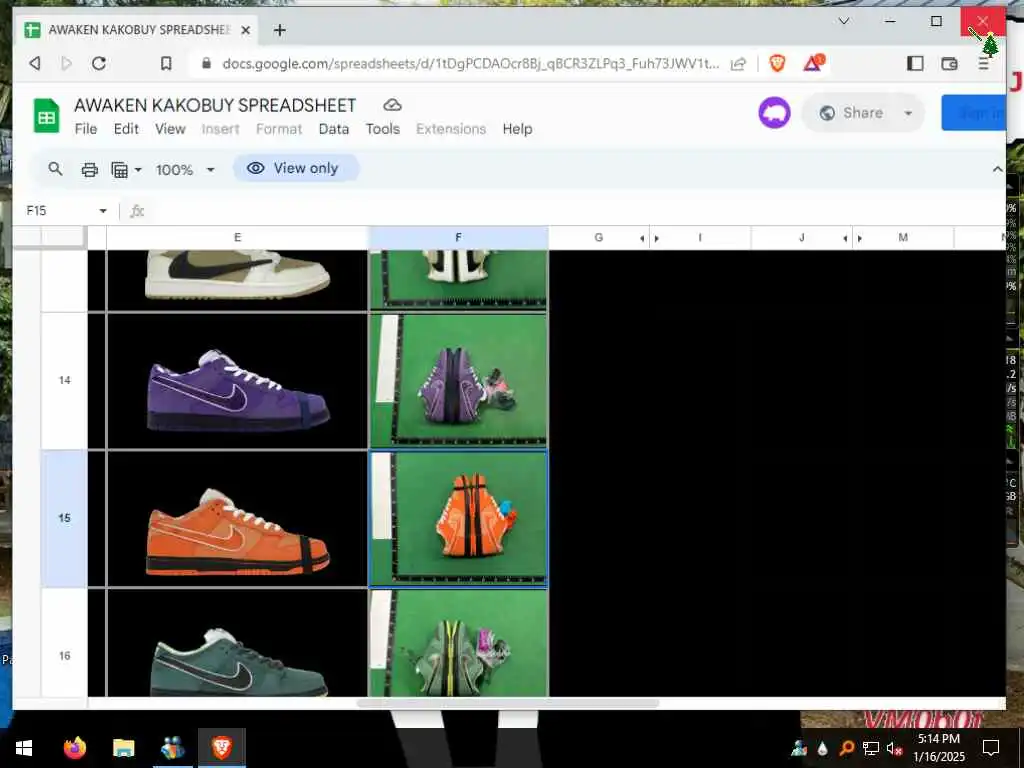Open the tab search down chevron
The image size is (1024, 768).
[x=844, y=21]
